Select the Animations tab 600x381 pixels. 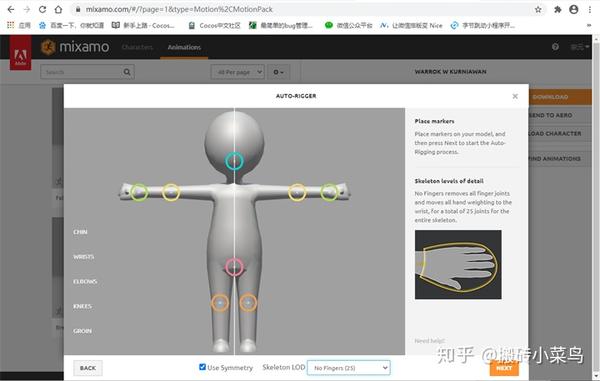(x=184, y=47)
